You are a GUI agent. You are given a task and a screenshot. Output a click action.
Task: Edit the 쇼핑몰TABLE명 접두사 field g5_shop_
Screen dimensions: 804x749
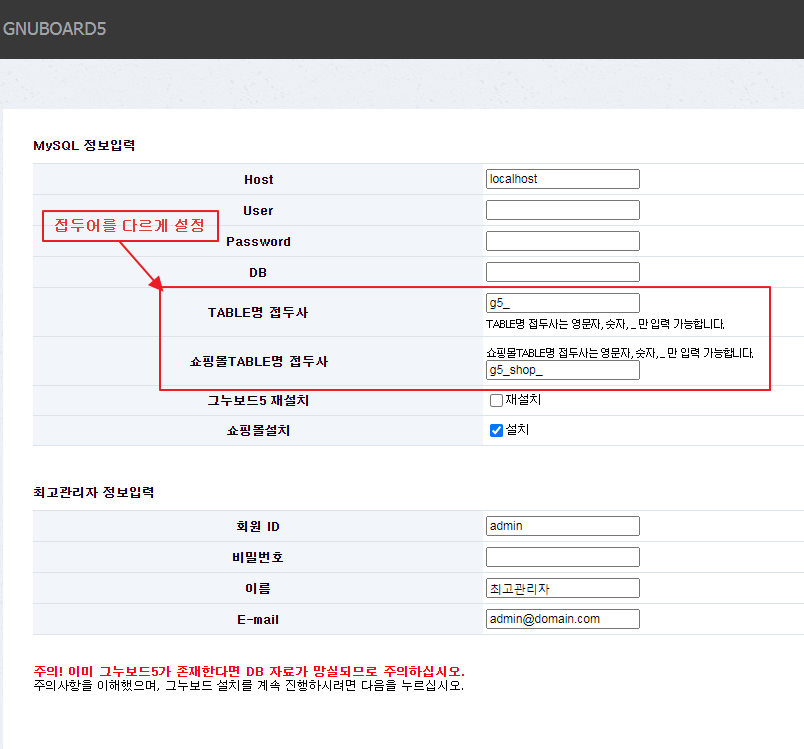pyautogui.click(x=562, y=370)
